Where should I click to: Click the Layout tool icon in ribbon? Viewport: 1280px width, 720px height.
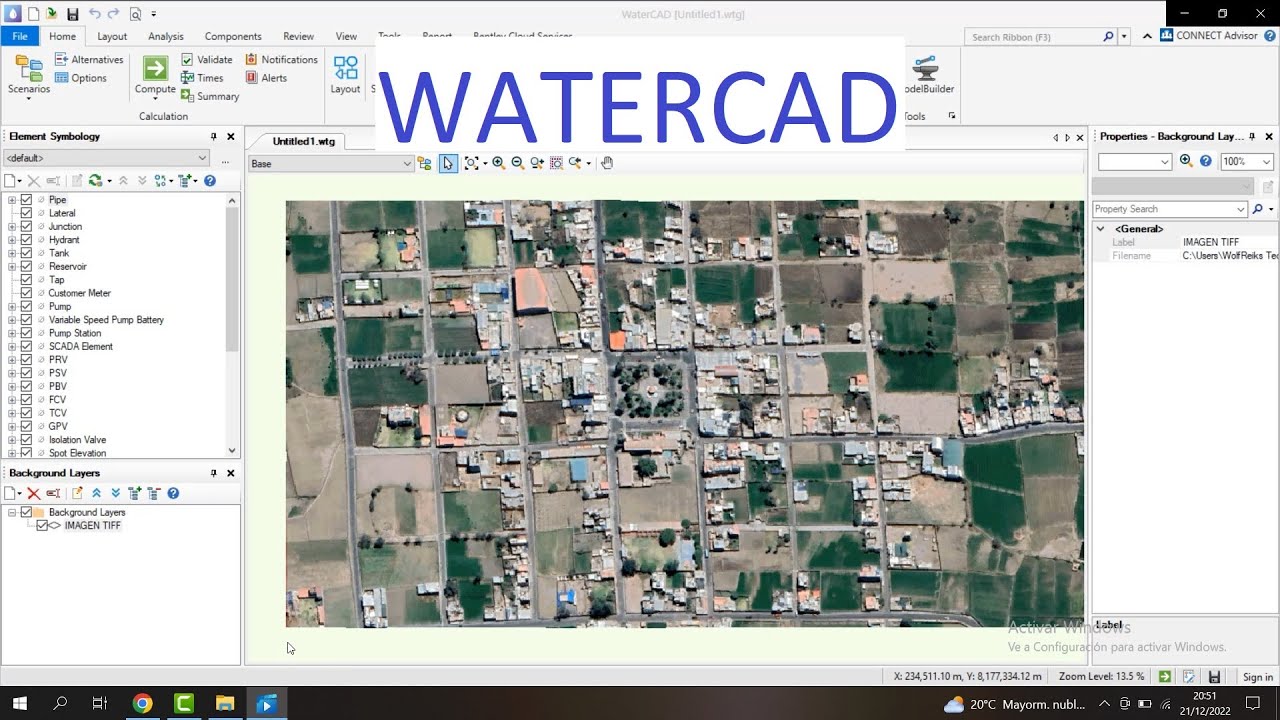click(345, 68)
